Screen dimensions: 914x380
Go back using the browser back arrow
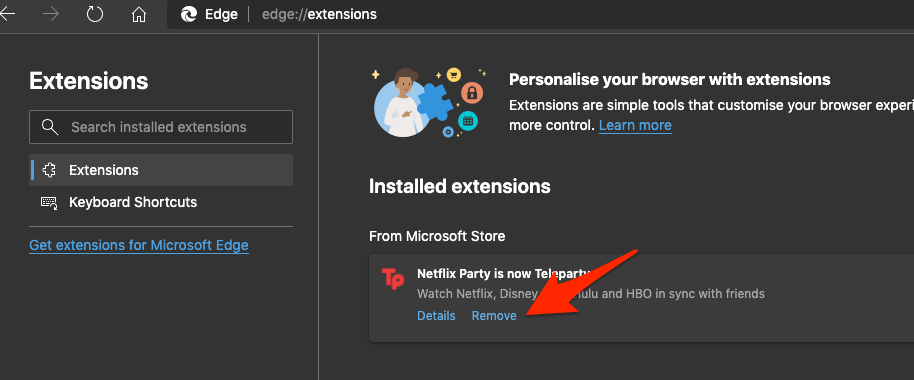[x=7, y=14]
